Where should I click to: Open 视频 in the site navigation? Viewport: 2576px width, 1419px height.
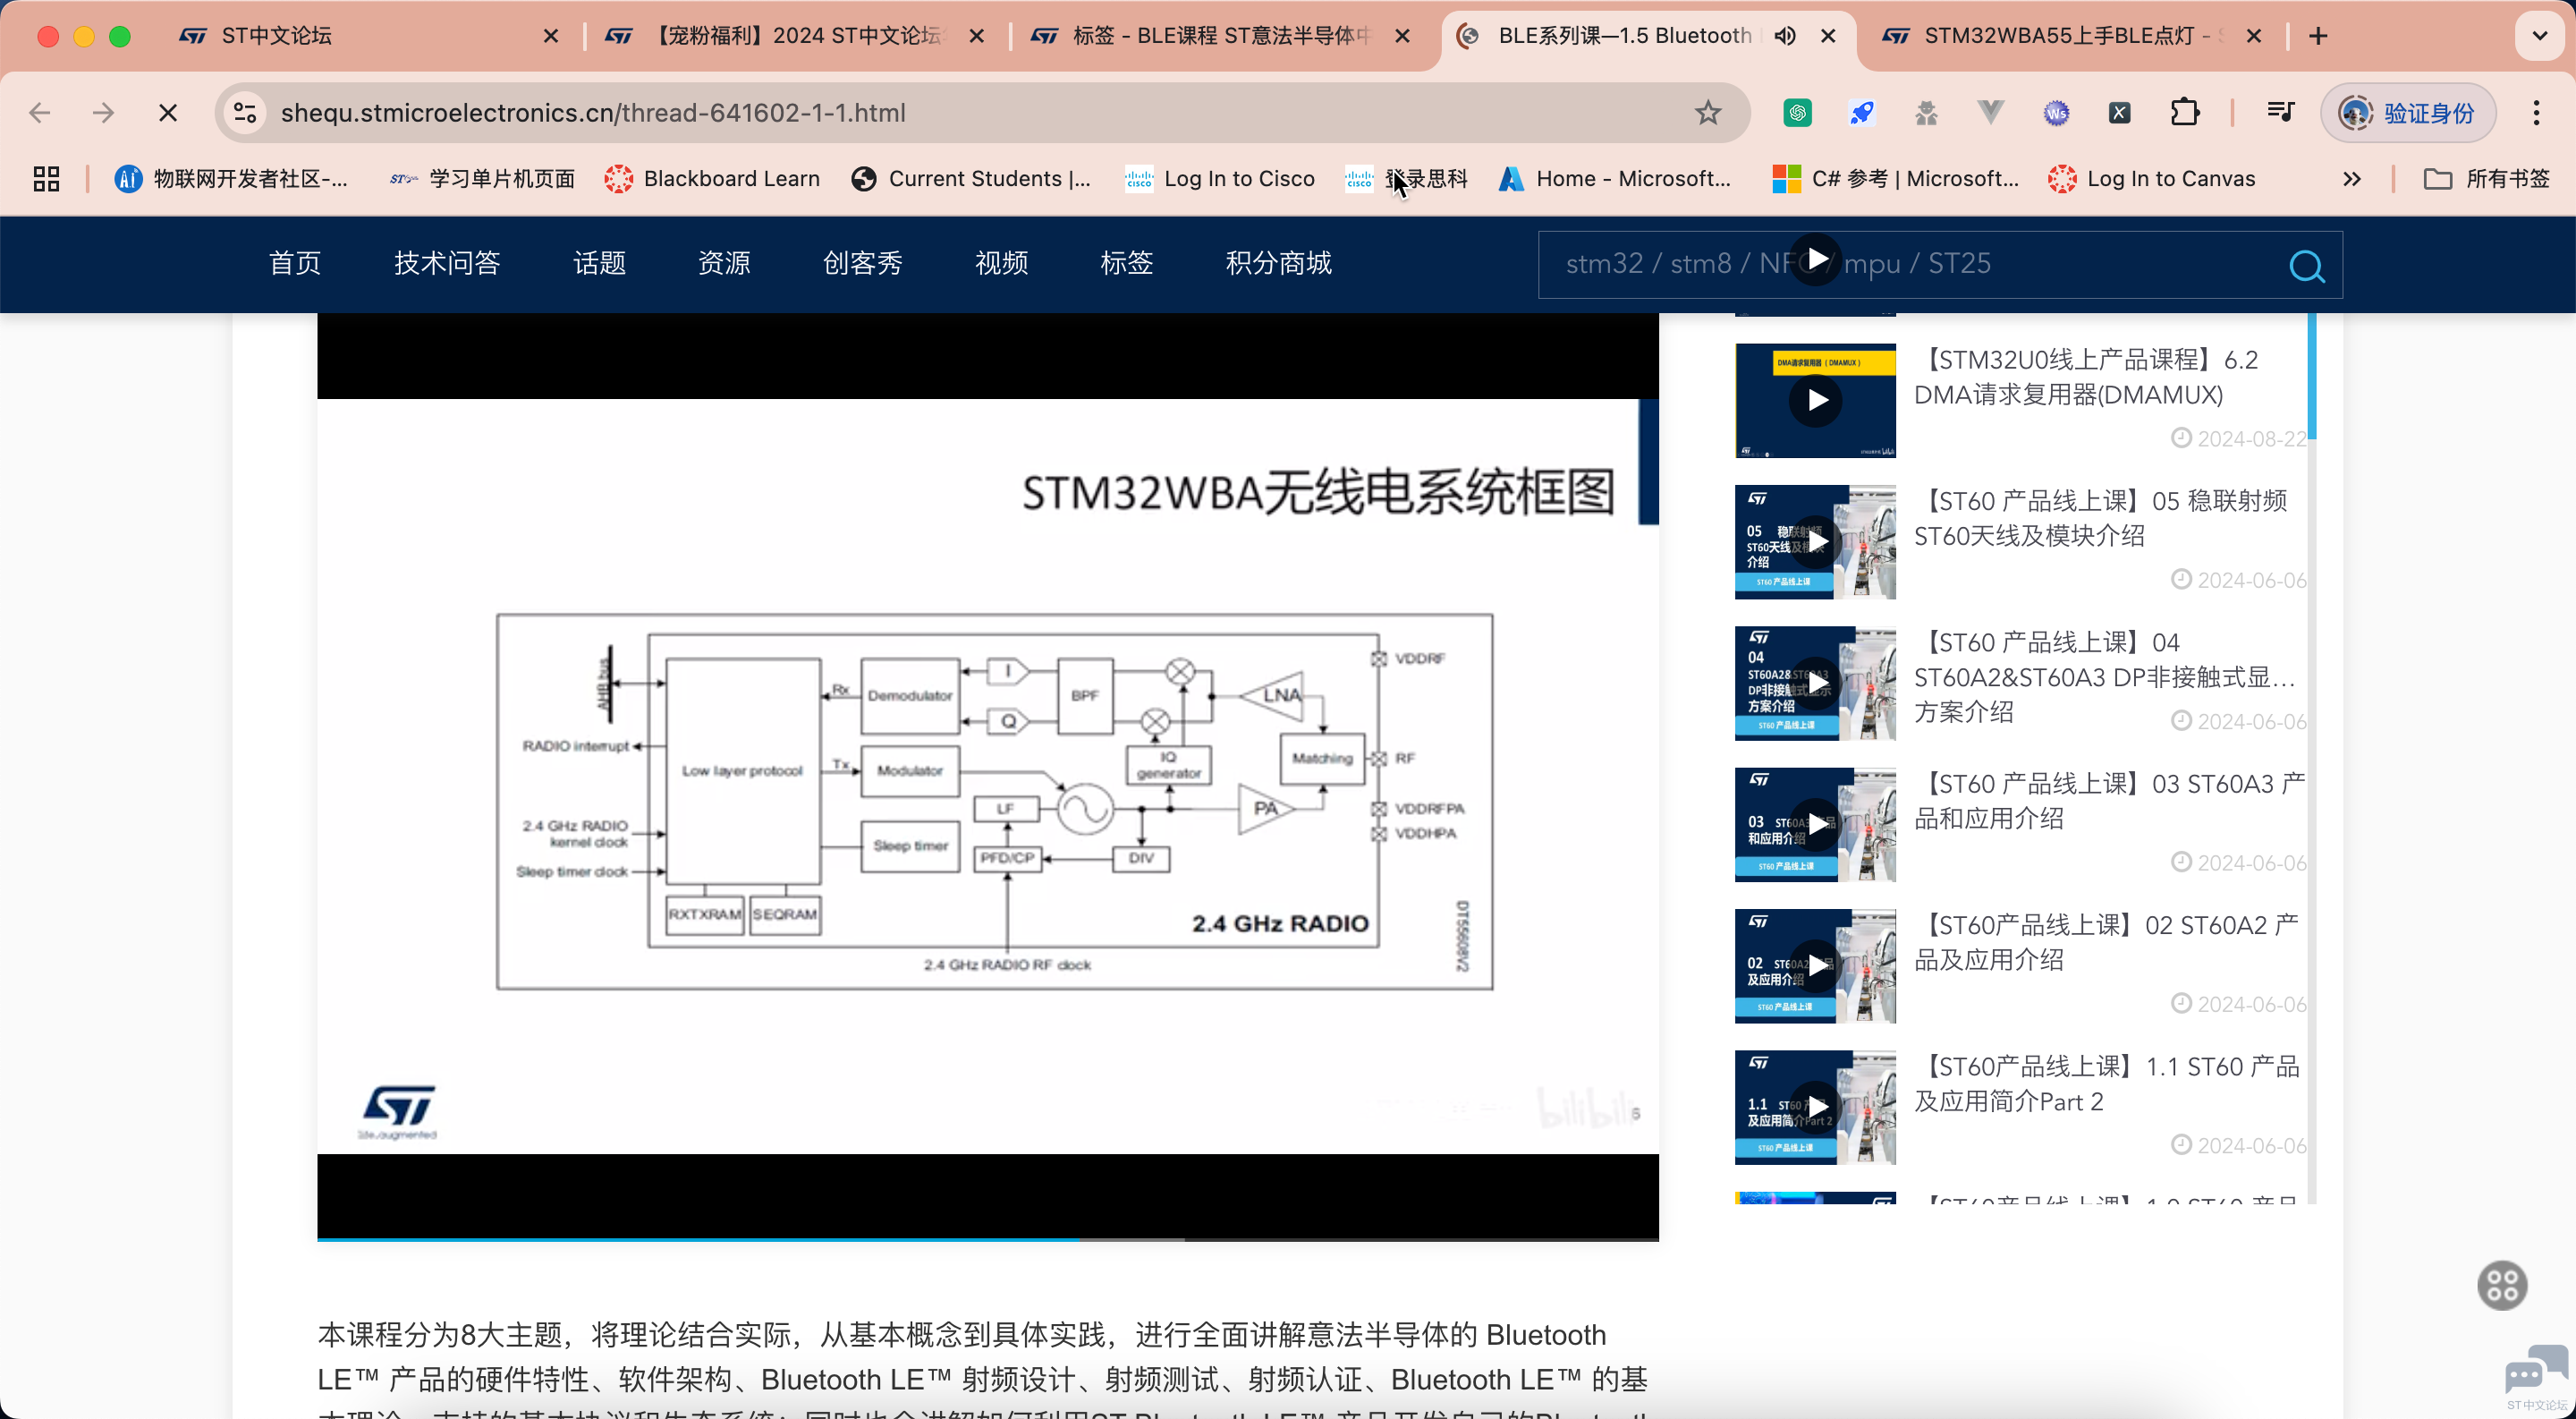coord(1001,263)
